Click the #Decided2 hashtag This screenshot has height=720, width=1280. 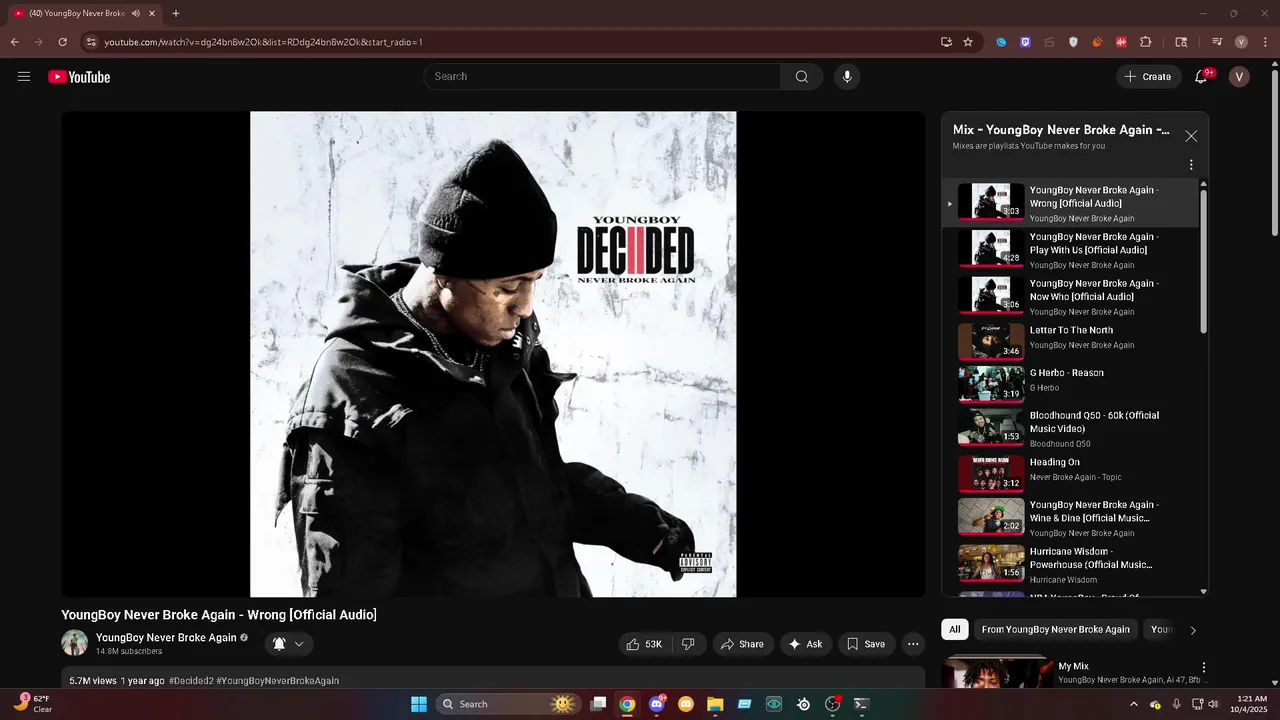pos(191,681)
